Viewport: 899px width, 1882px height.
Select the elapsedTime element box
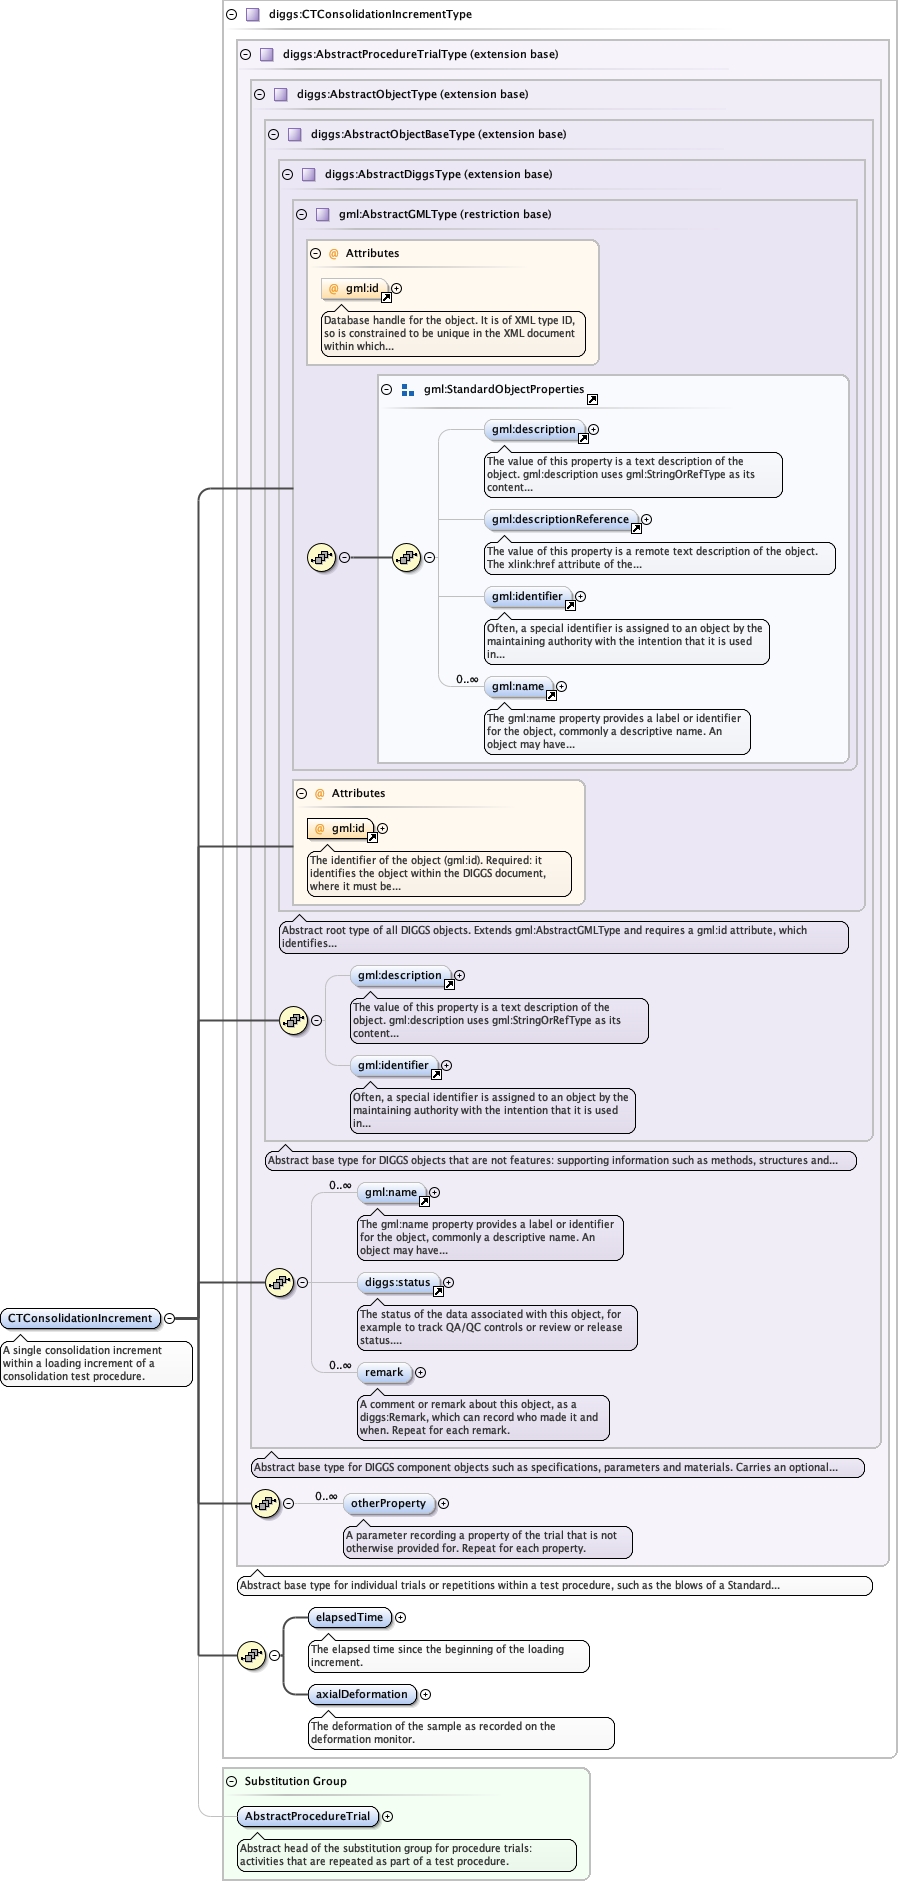(349, 1618)
